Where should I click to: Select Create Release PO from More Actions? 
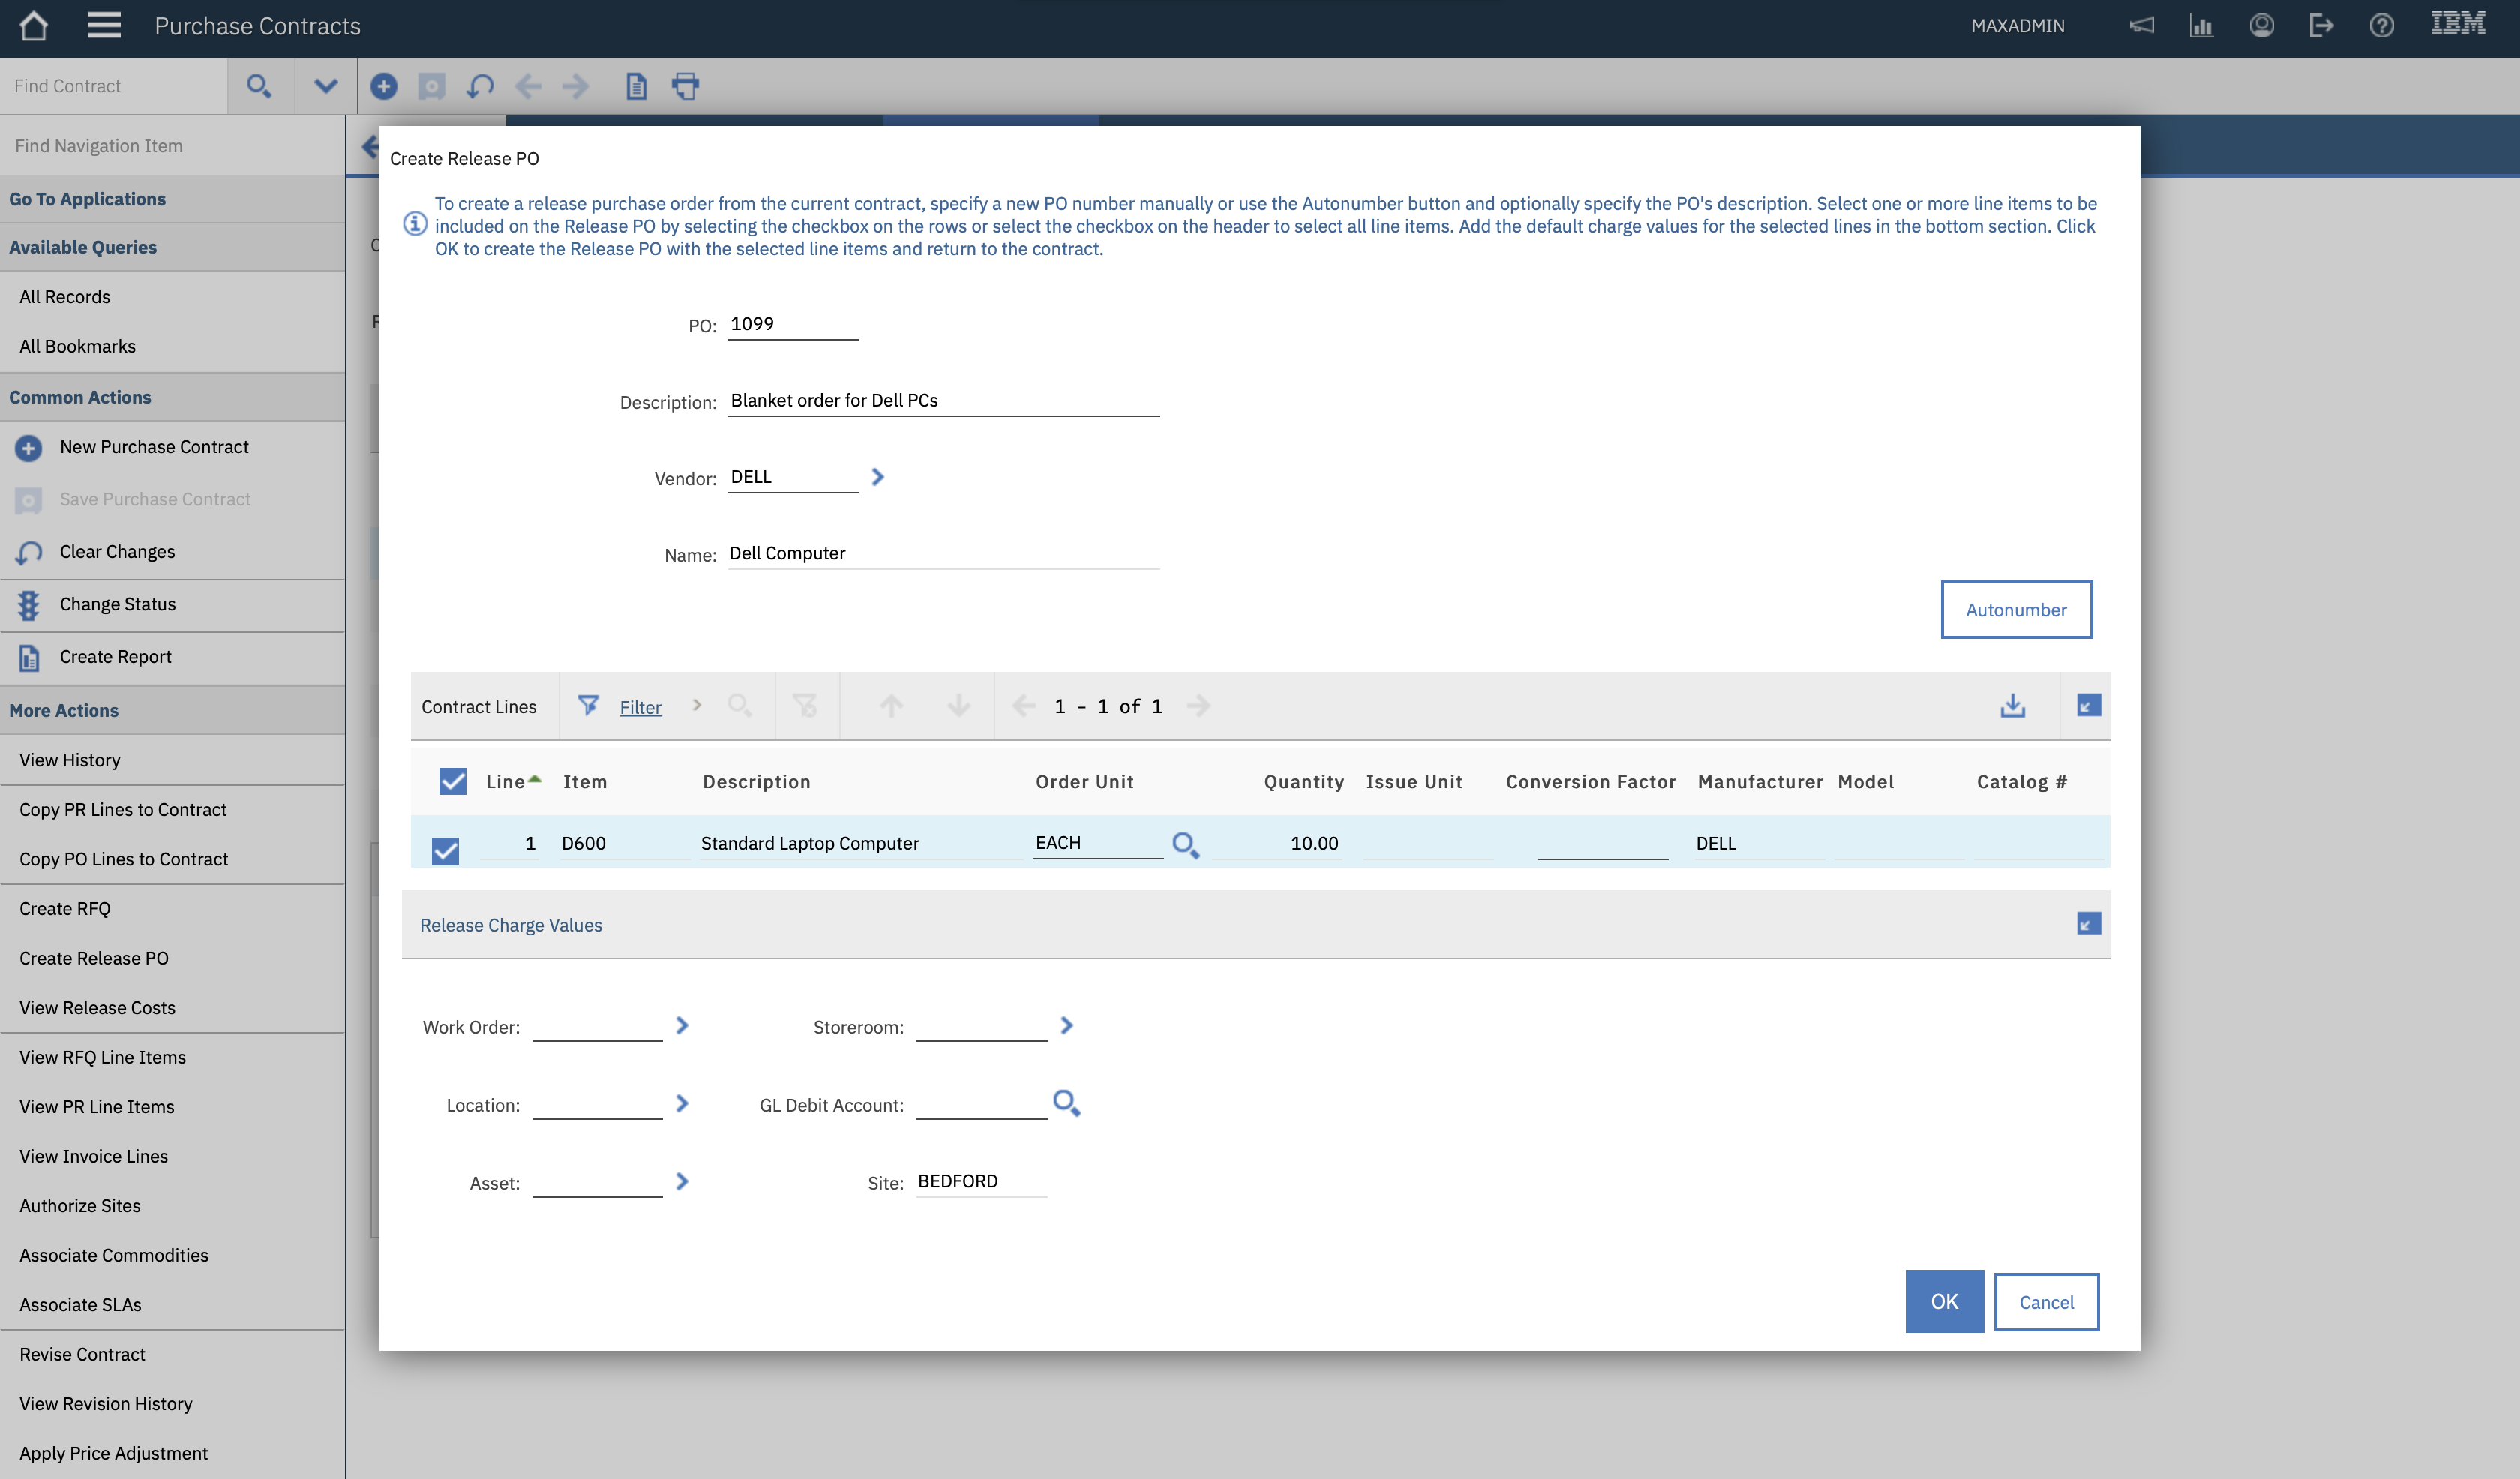[x=93, y=958]
